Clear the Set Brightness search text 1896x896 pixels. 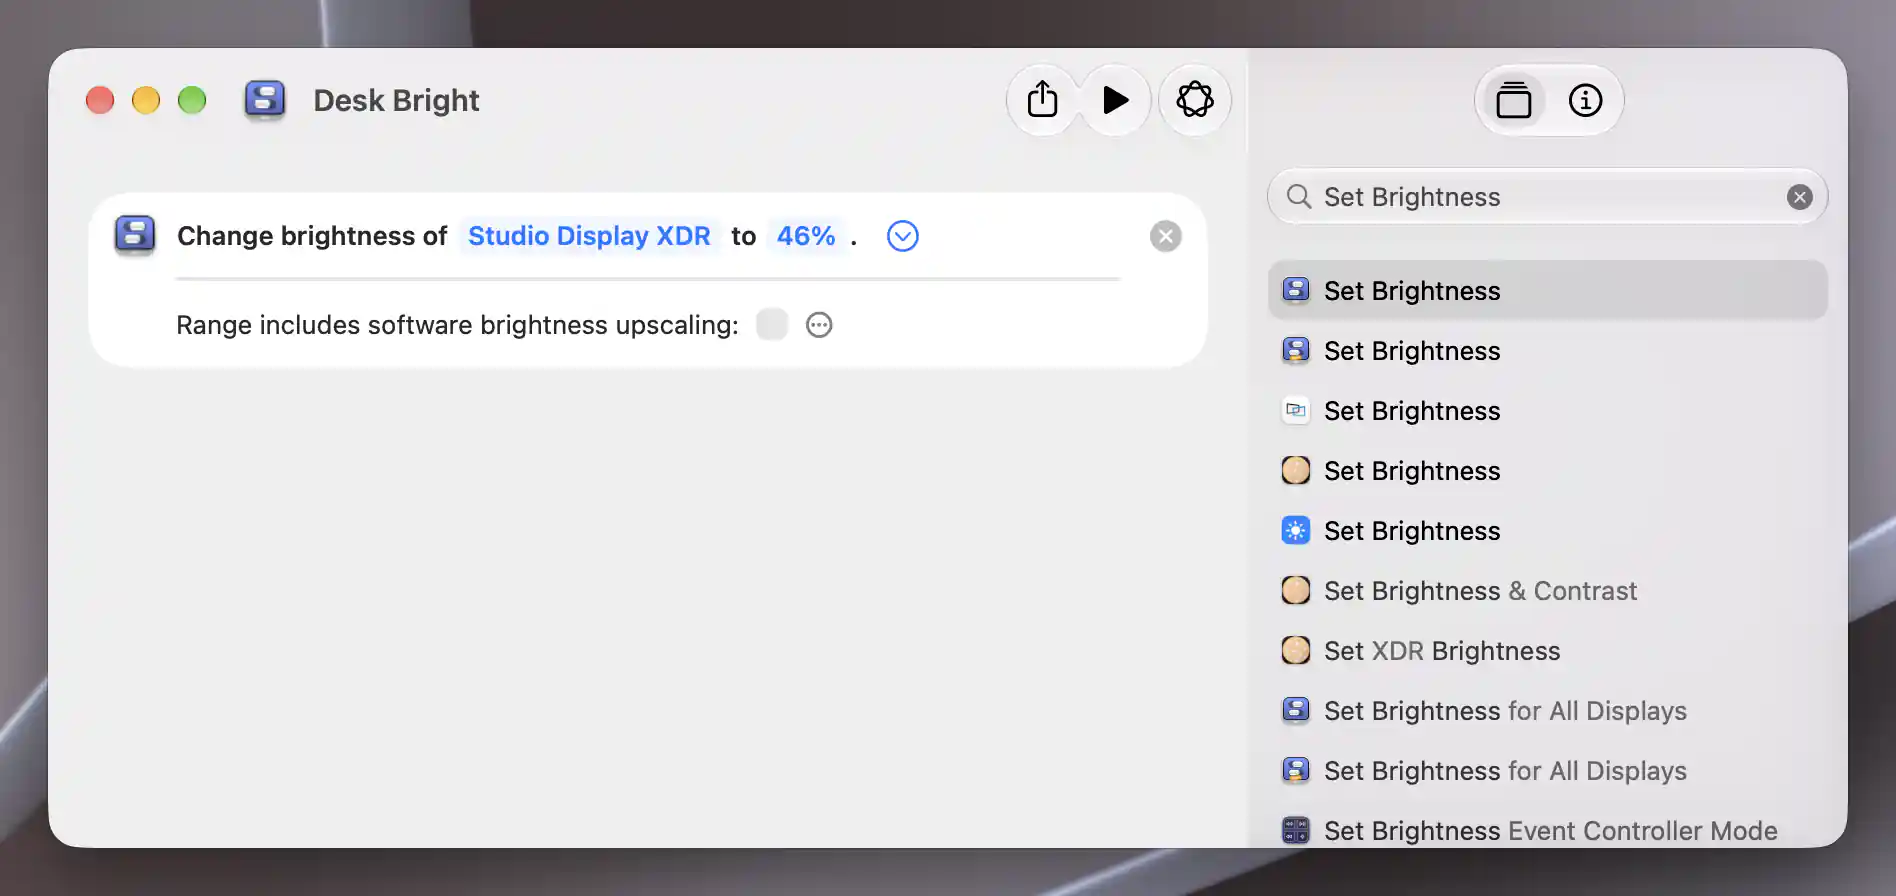coord(1799,197)
